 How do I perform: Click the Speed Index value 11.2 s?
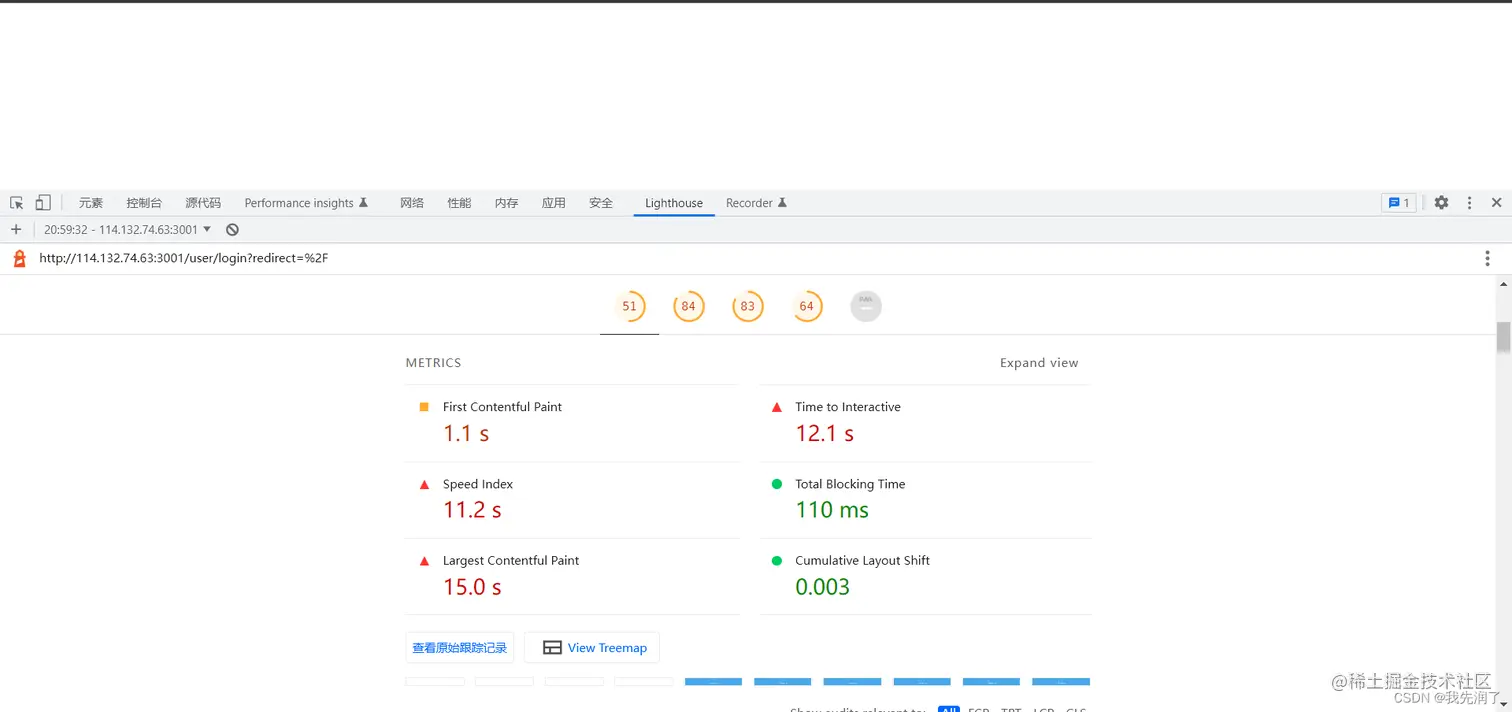[x=472, y=511]
